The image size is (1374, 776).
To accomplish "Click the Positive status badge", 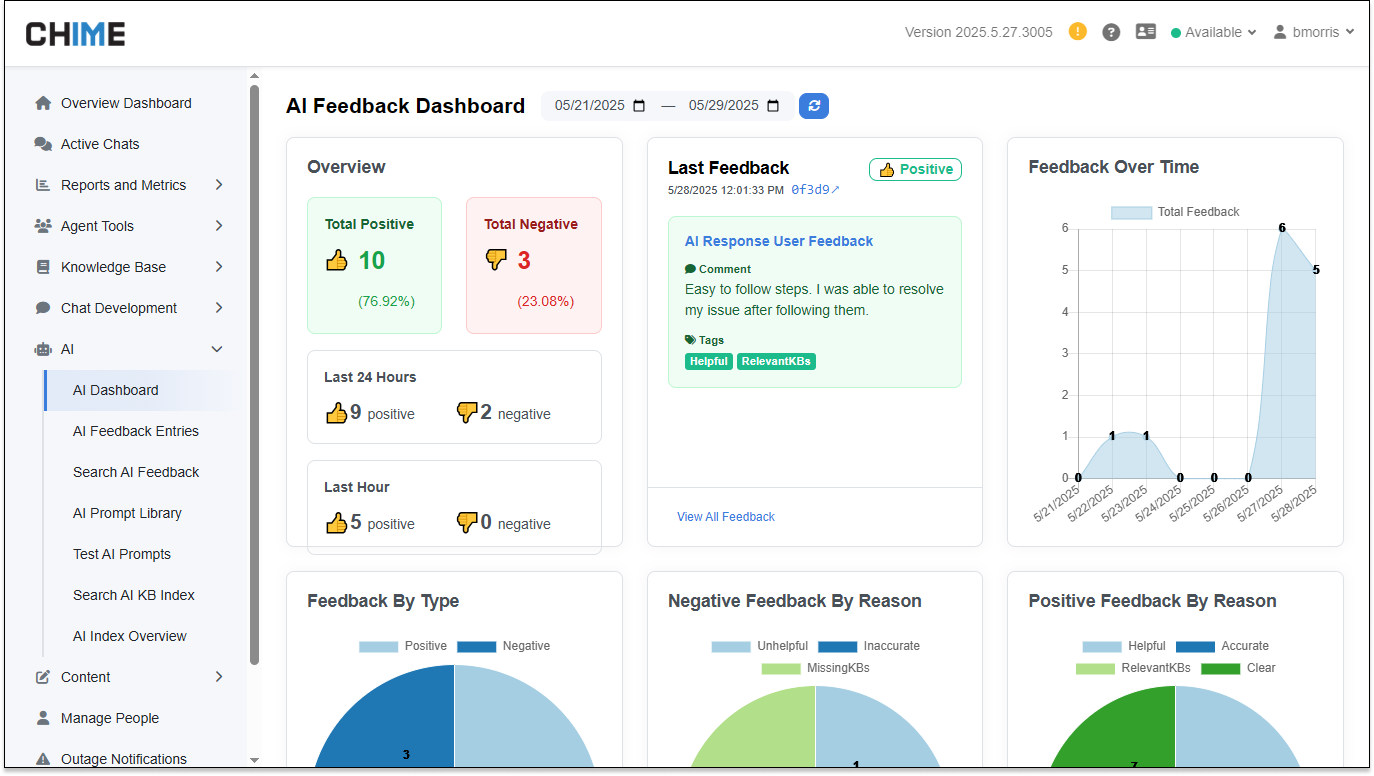I will click(915, 170).
